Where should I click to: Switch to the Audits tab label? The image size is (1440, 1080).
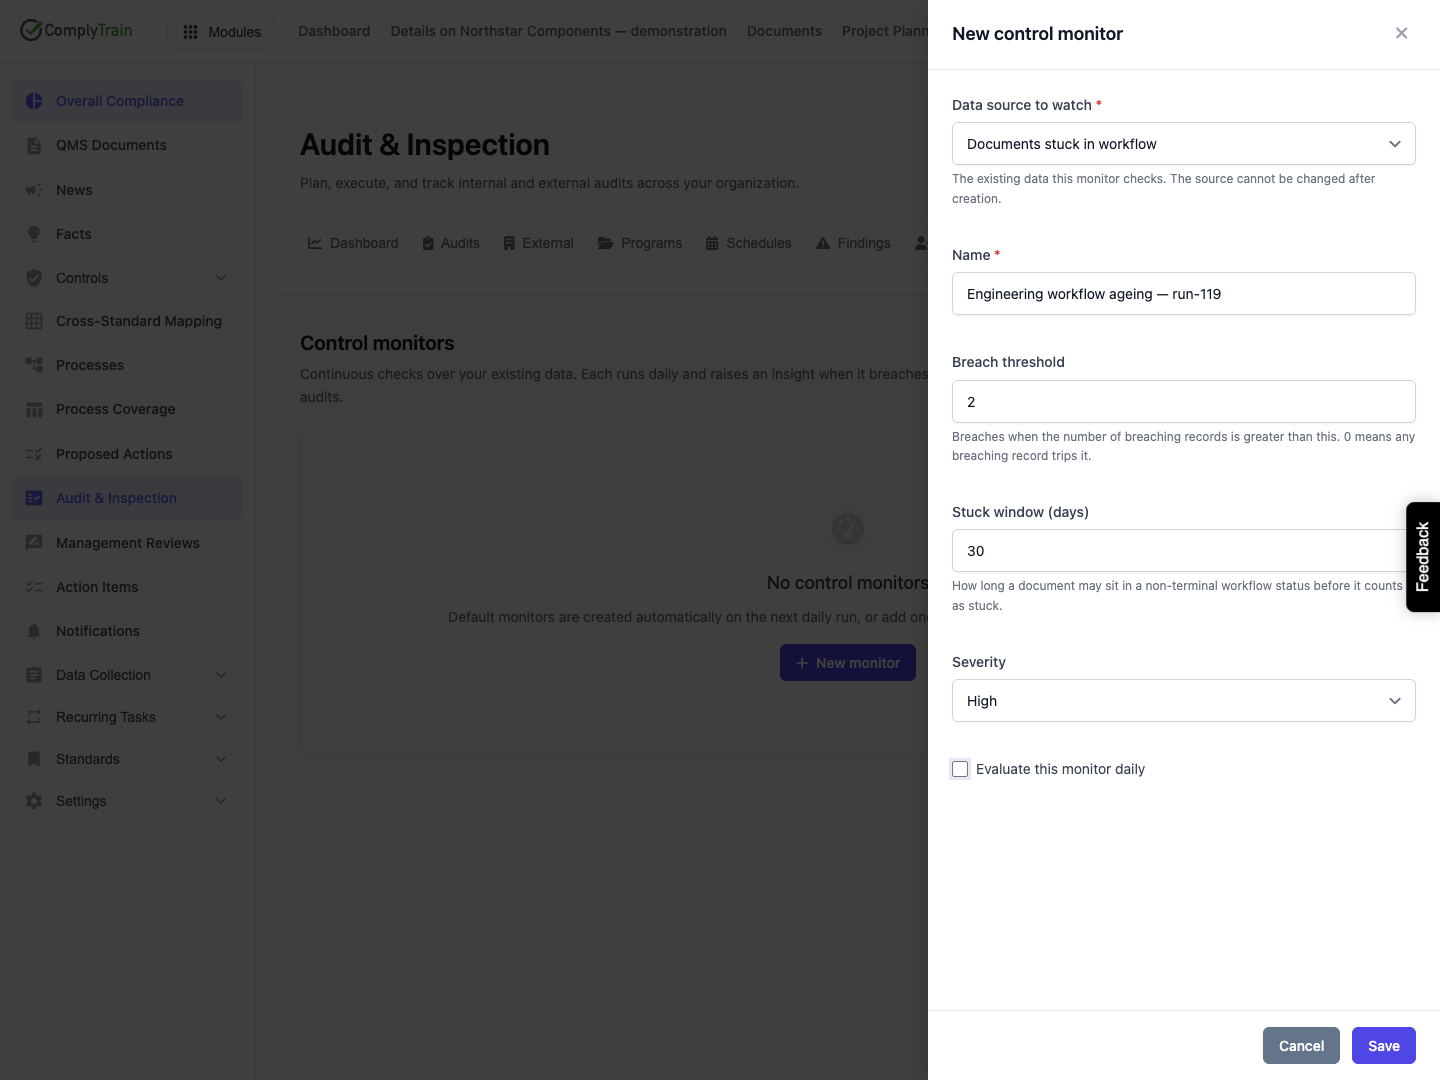pyautogui.click(x=460, y=243)
